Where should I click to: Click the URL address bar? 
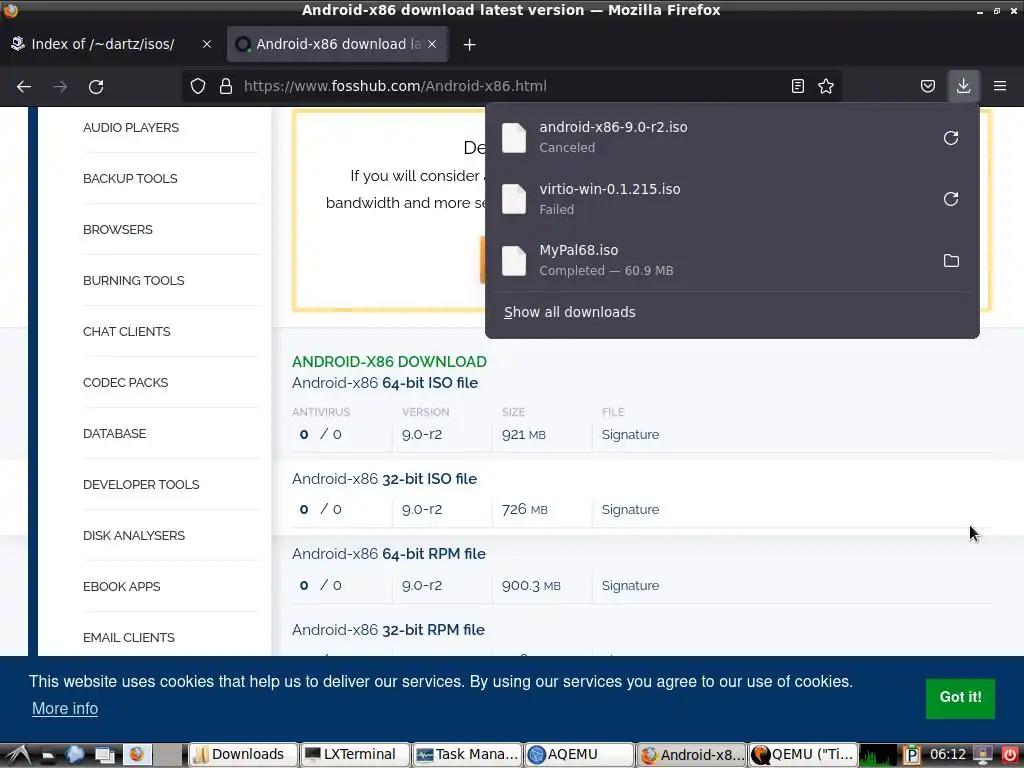(509, 86)
